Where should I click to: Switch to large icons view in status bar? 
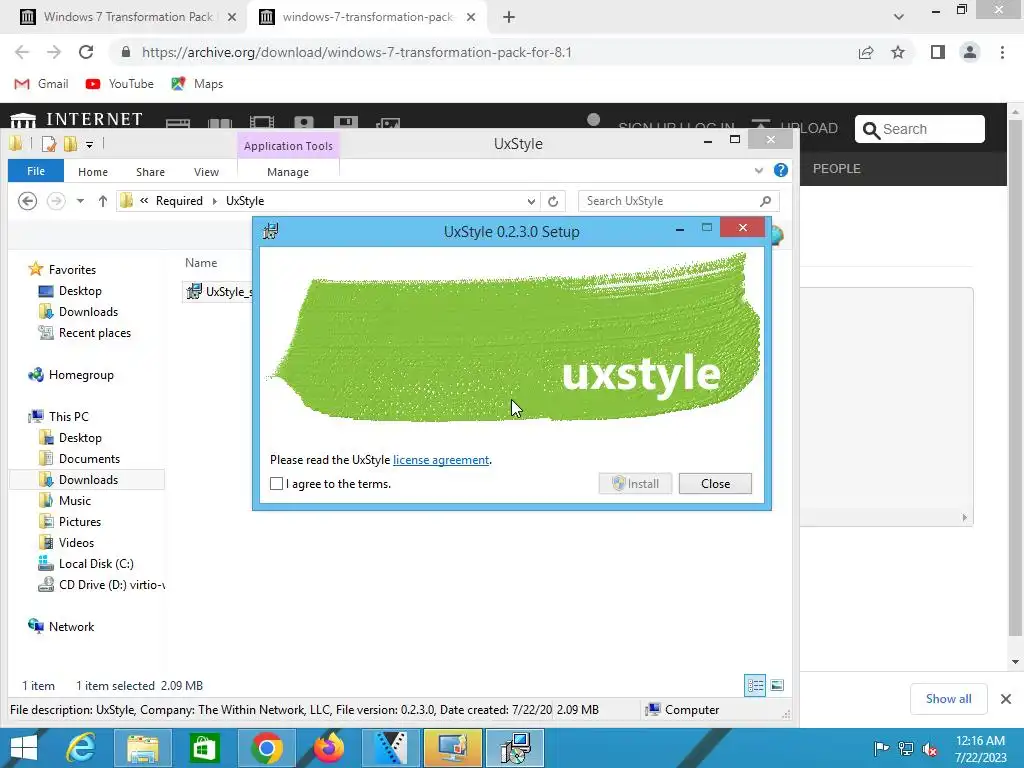[776, 685]
